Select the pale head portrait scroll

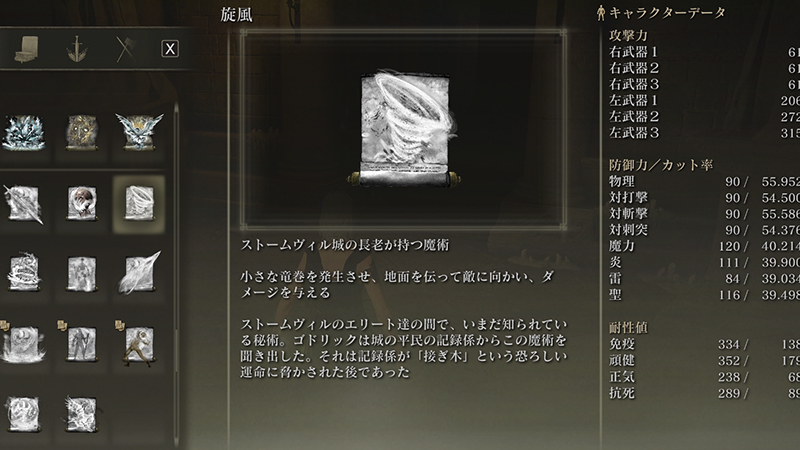82,203
